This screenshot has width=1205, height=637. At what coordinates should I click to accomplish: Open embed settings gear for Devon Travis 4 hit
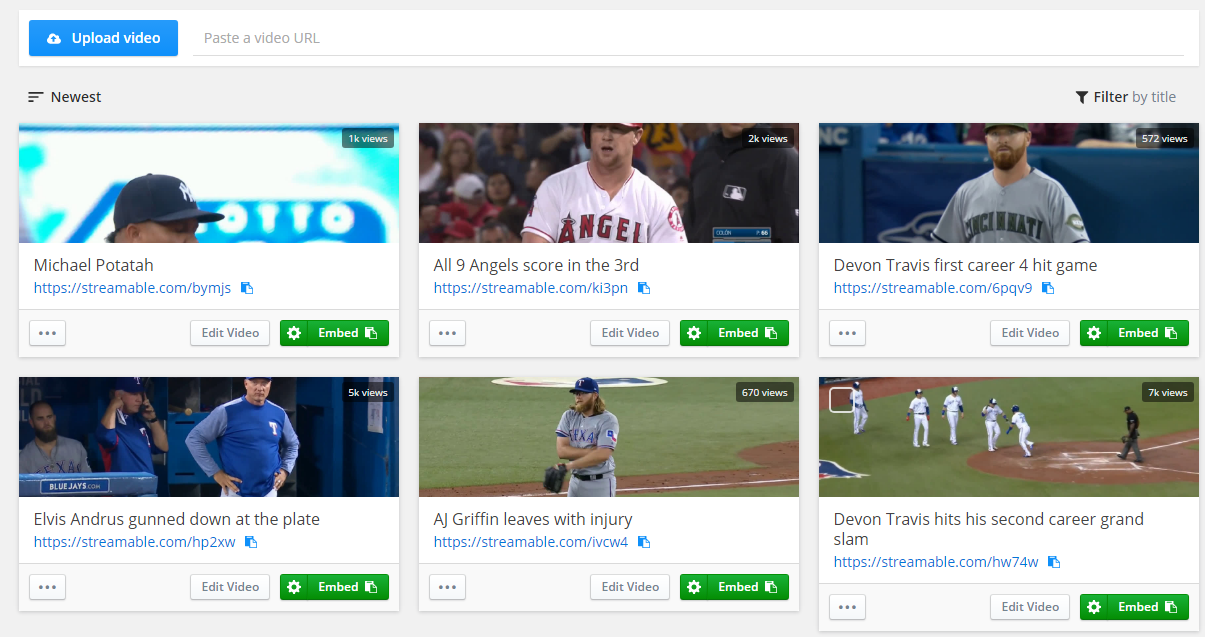[x=1094, y=333]
